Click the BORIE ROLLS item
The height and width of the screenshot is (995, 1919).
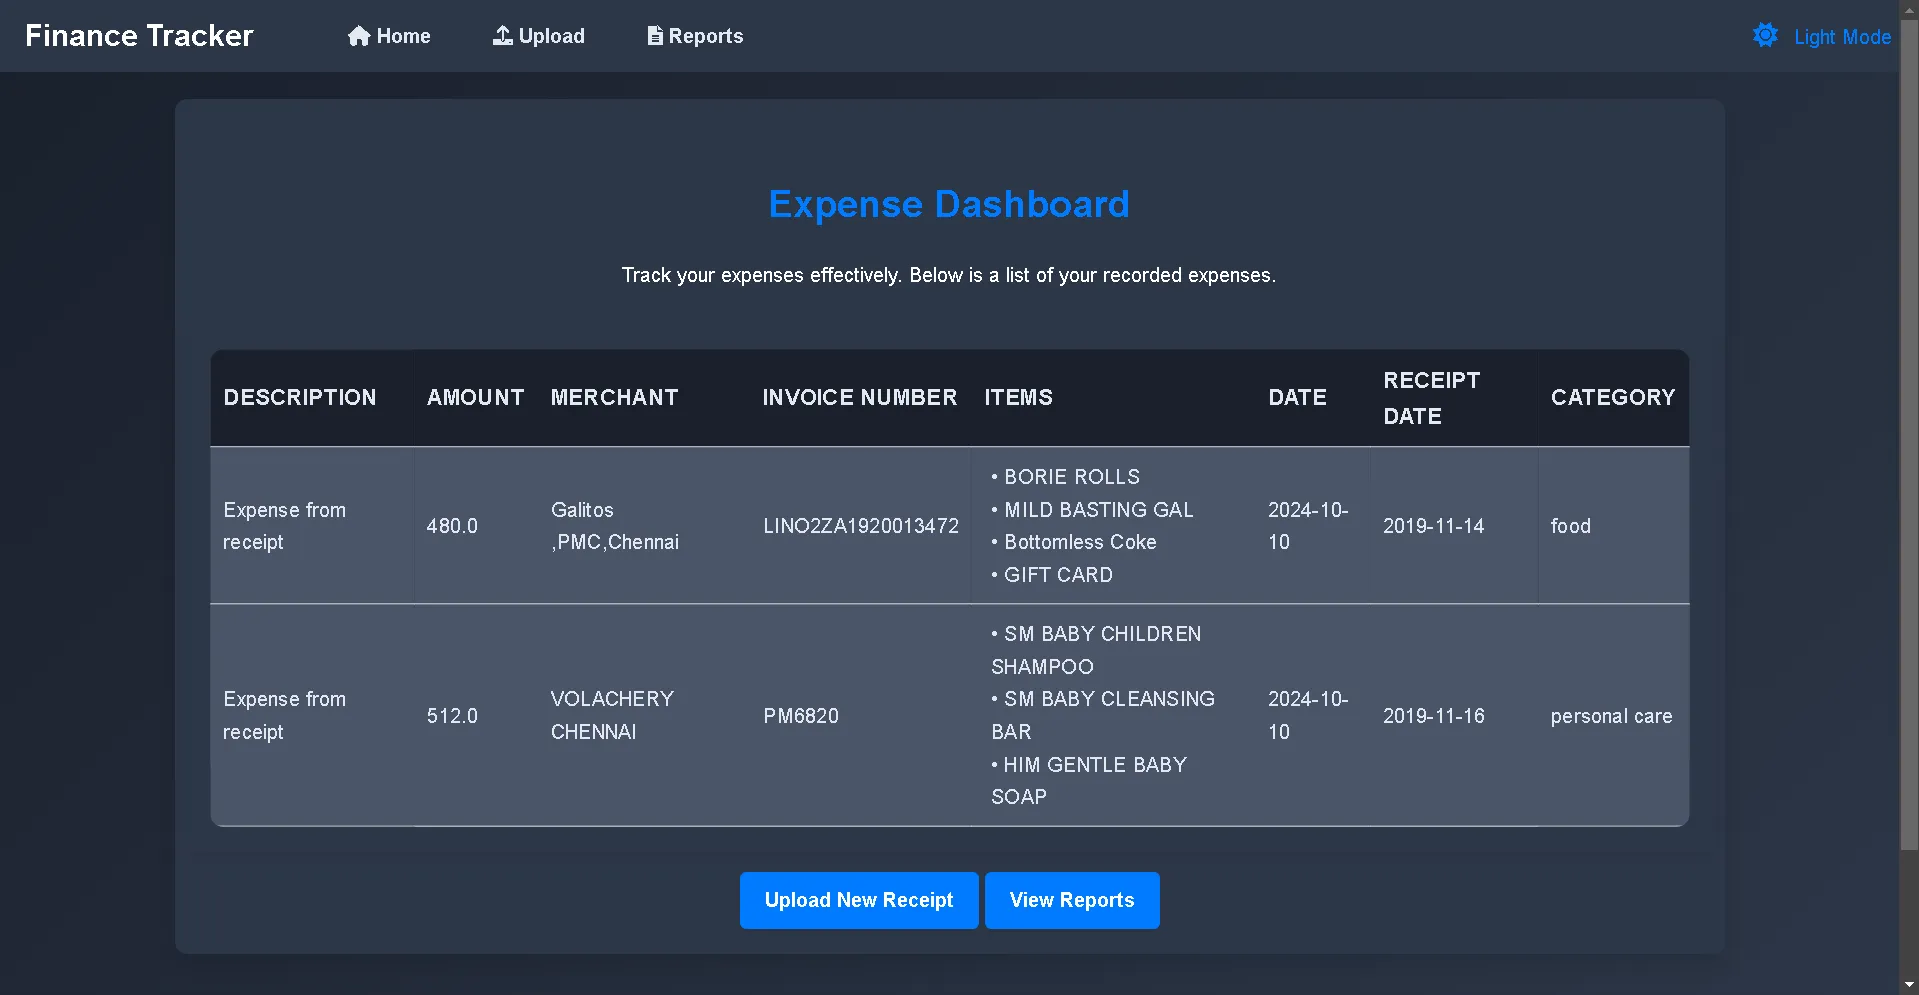coord(1065,477)
